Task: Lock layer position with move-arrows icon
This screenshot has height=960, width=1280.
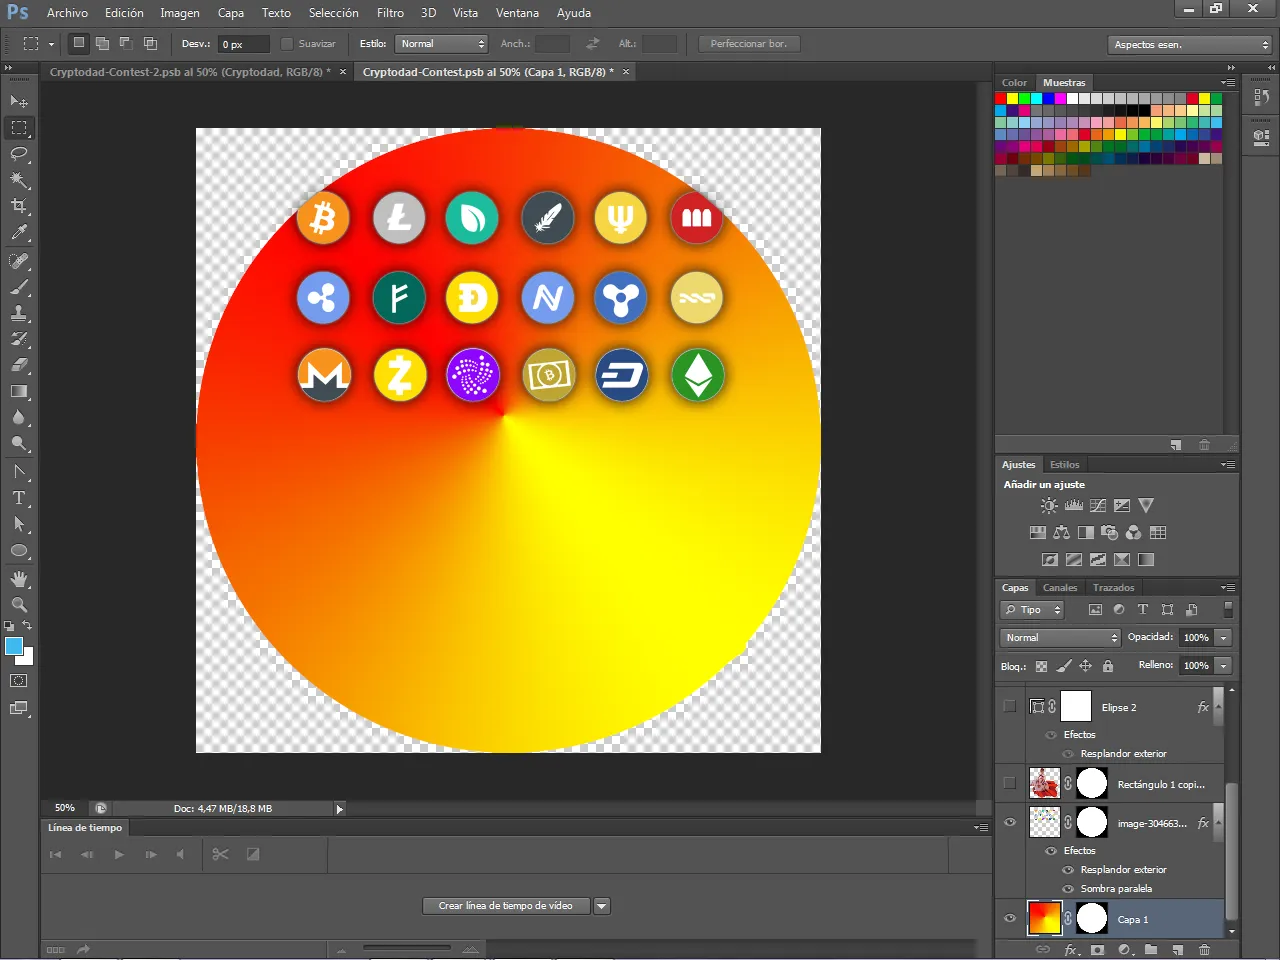Action: click(x=1086, y=666)
